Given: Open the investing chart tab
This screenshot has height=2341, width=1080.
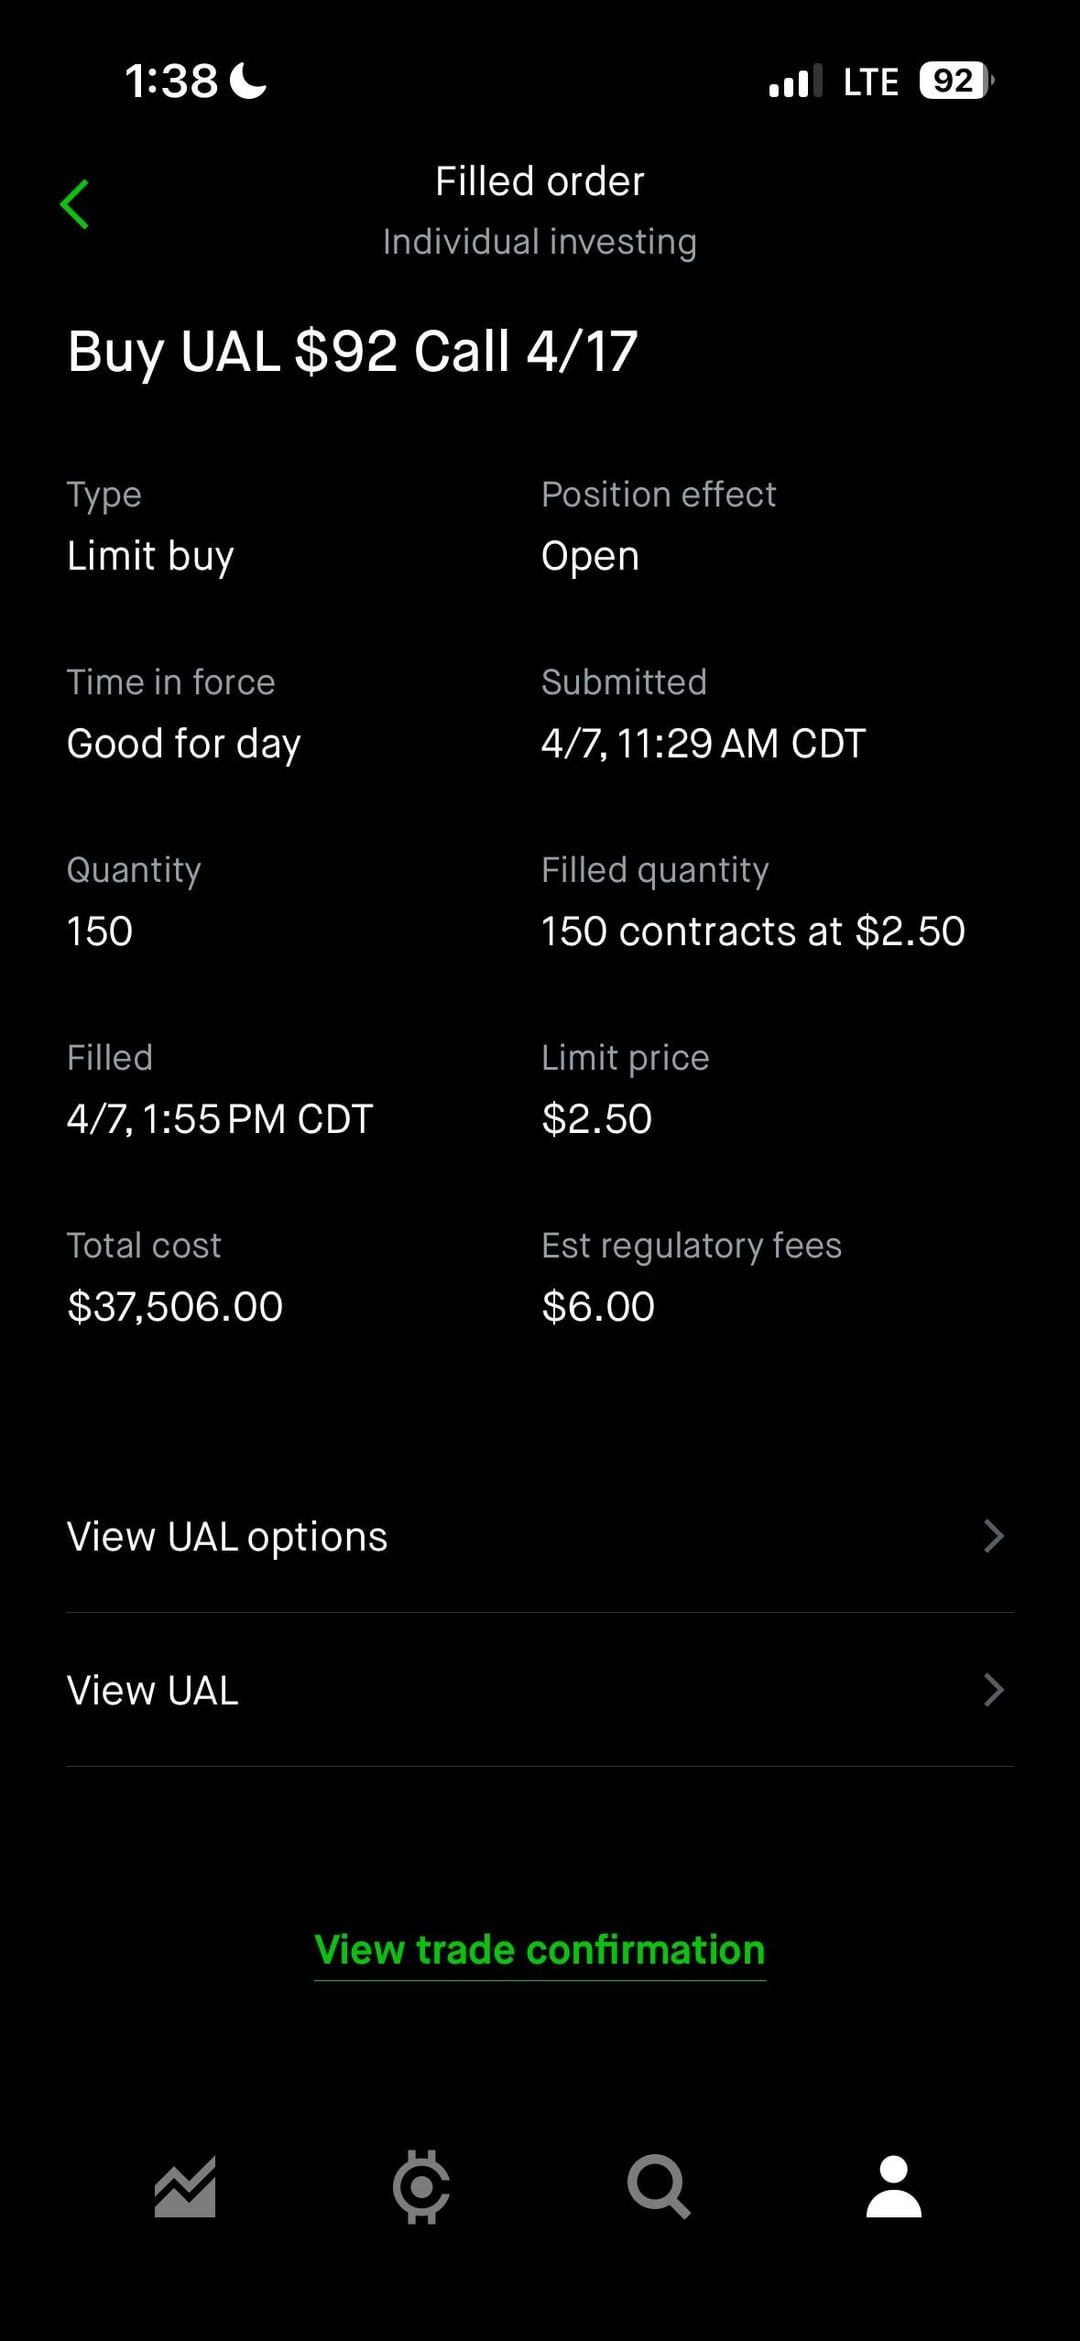Looking at the screenshot, I should [x=185, y=2187].
